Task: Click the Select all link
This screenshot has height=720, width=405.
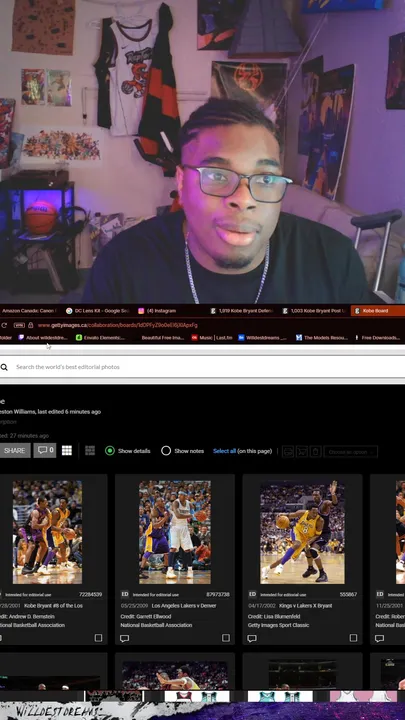Action: click(225, 451)
